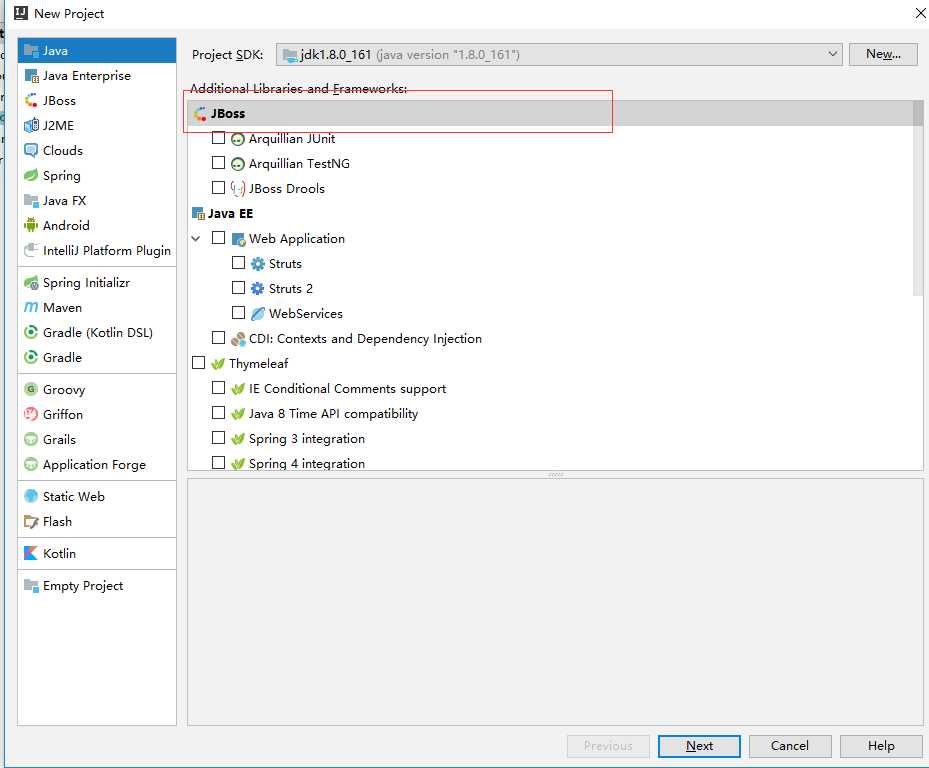The height and width of the screenshot is (768, 929).
Task: Choose the Grails project icon
Action: [x=31, y=439]
